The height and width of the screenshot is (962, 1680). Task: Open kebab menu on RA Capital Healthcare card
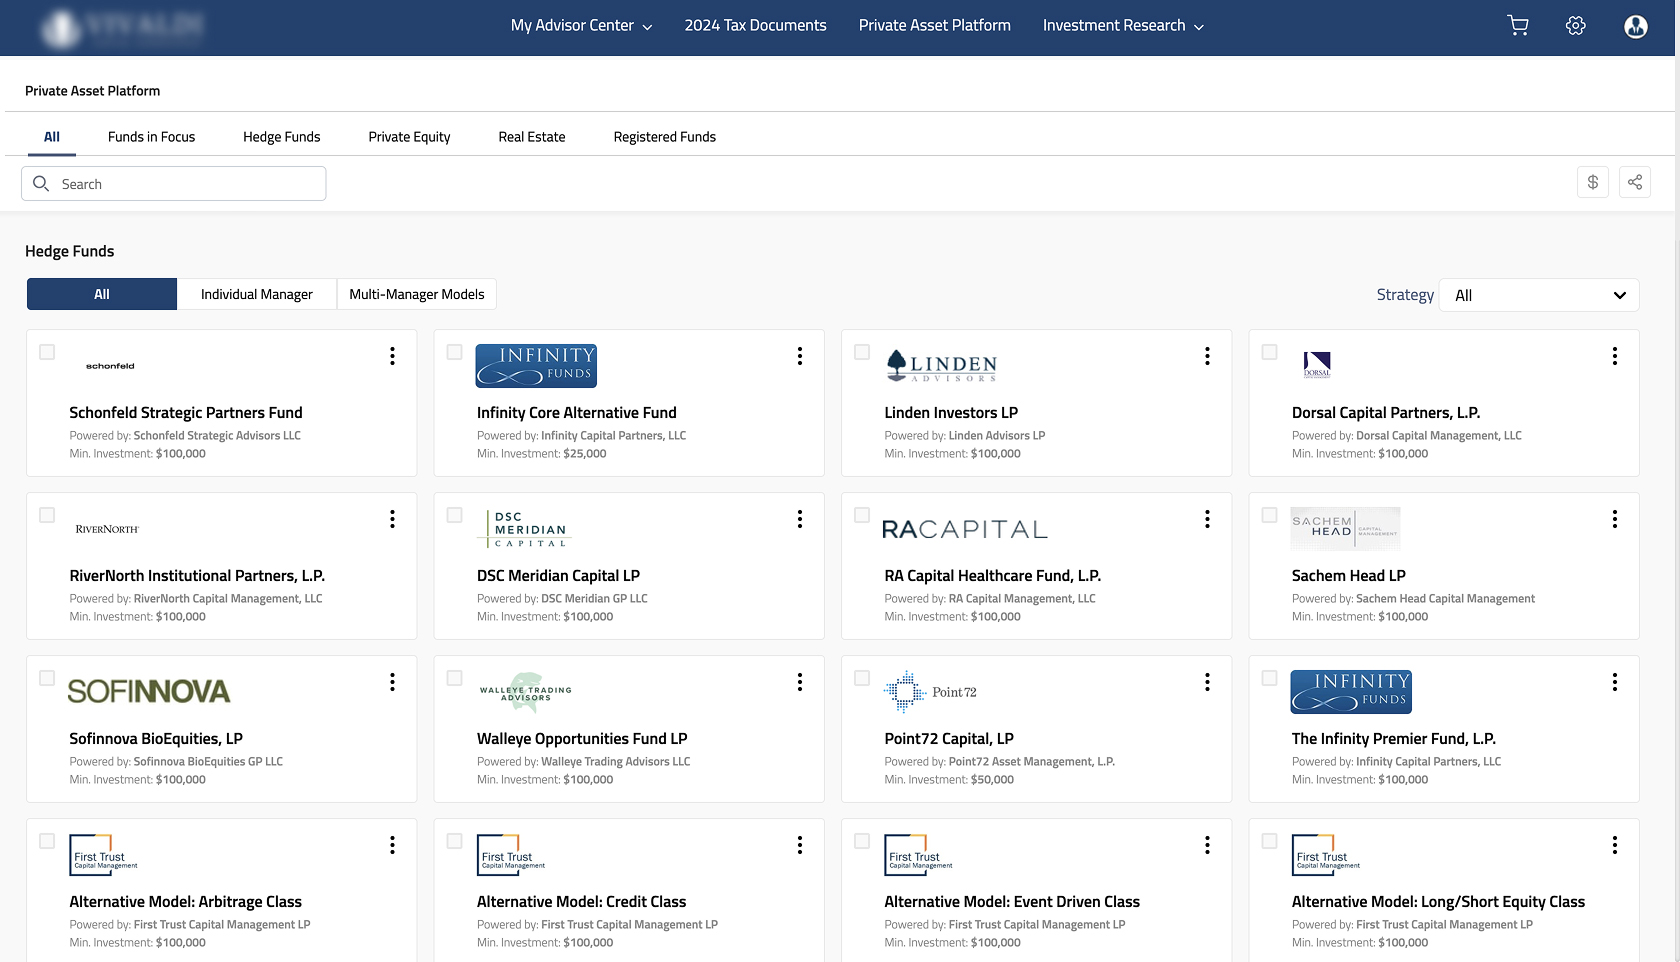pos(1207,519)
